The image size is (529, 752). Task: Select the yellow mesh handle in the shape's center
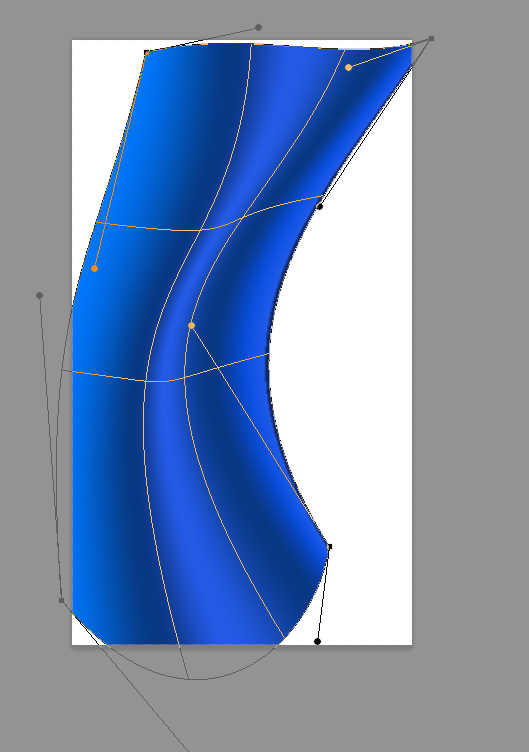pos(191,326)
